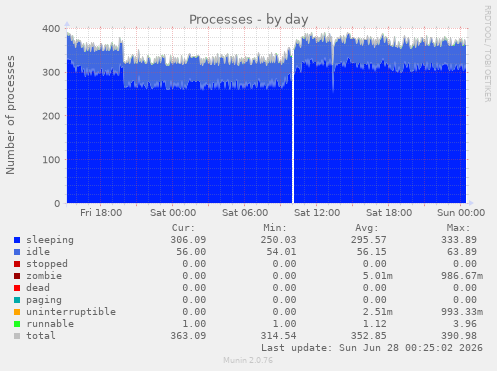Click idle average value 56.15
The height and width of the screenshot is (371, 497).
point(372,252)
